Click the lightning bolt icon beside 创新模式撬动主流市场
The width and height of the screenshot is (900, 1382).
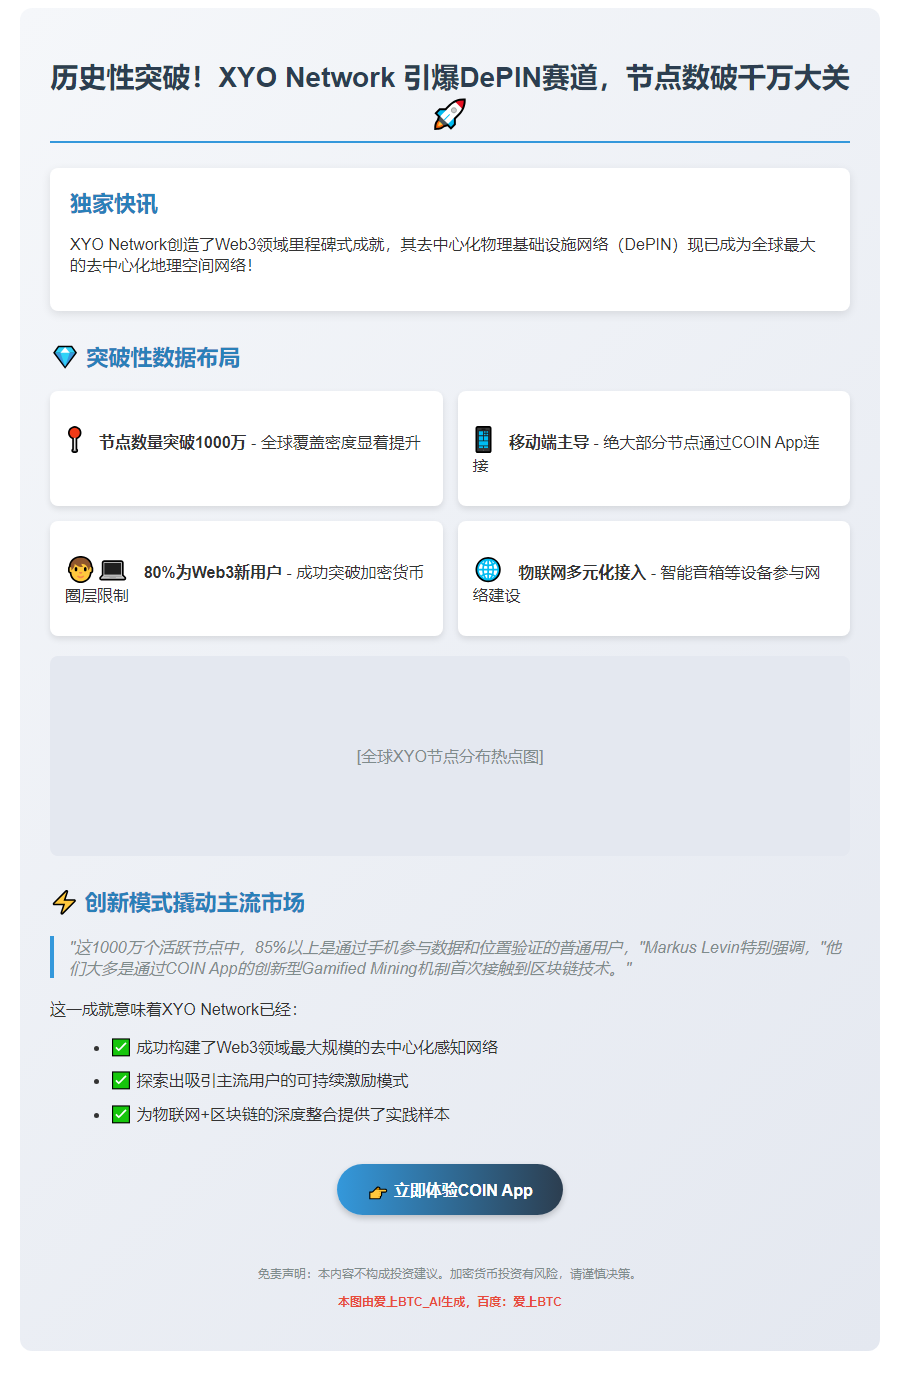pos(64,902)
